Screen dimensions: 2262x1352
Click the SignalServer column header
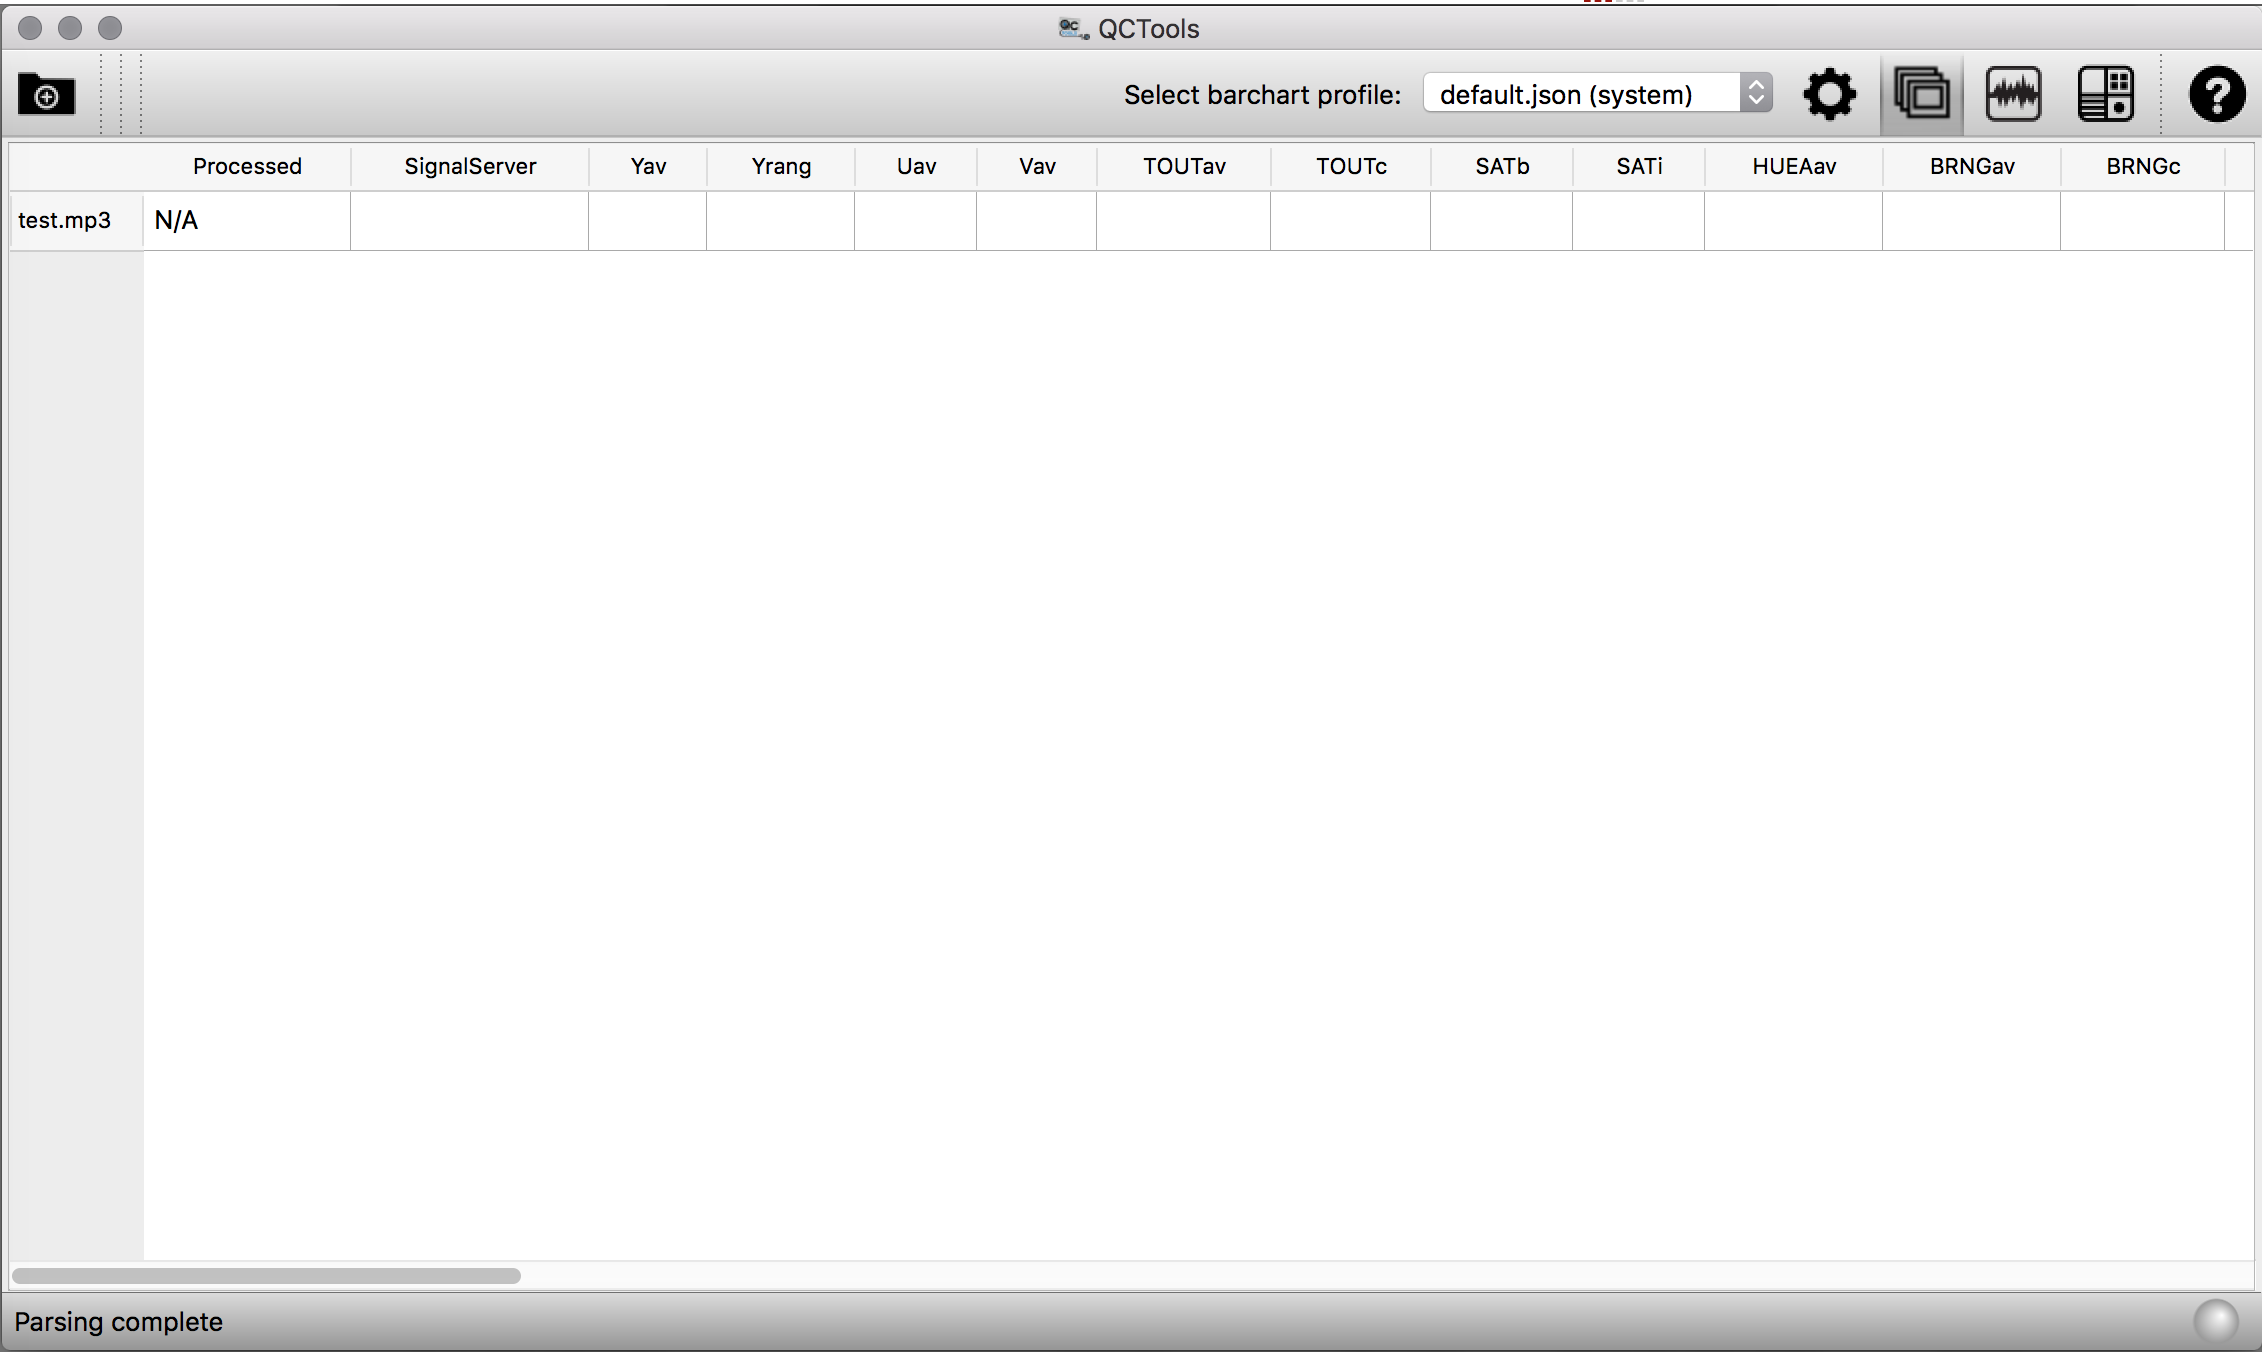click(x=470, y=166)
